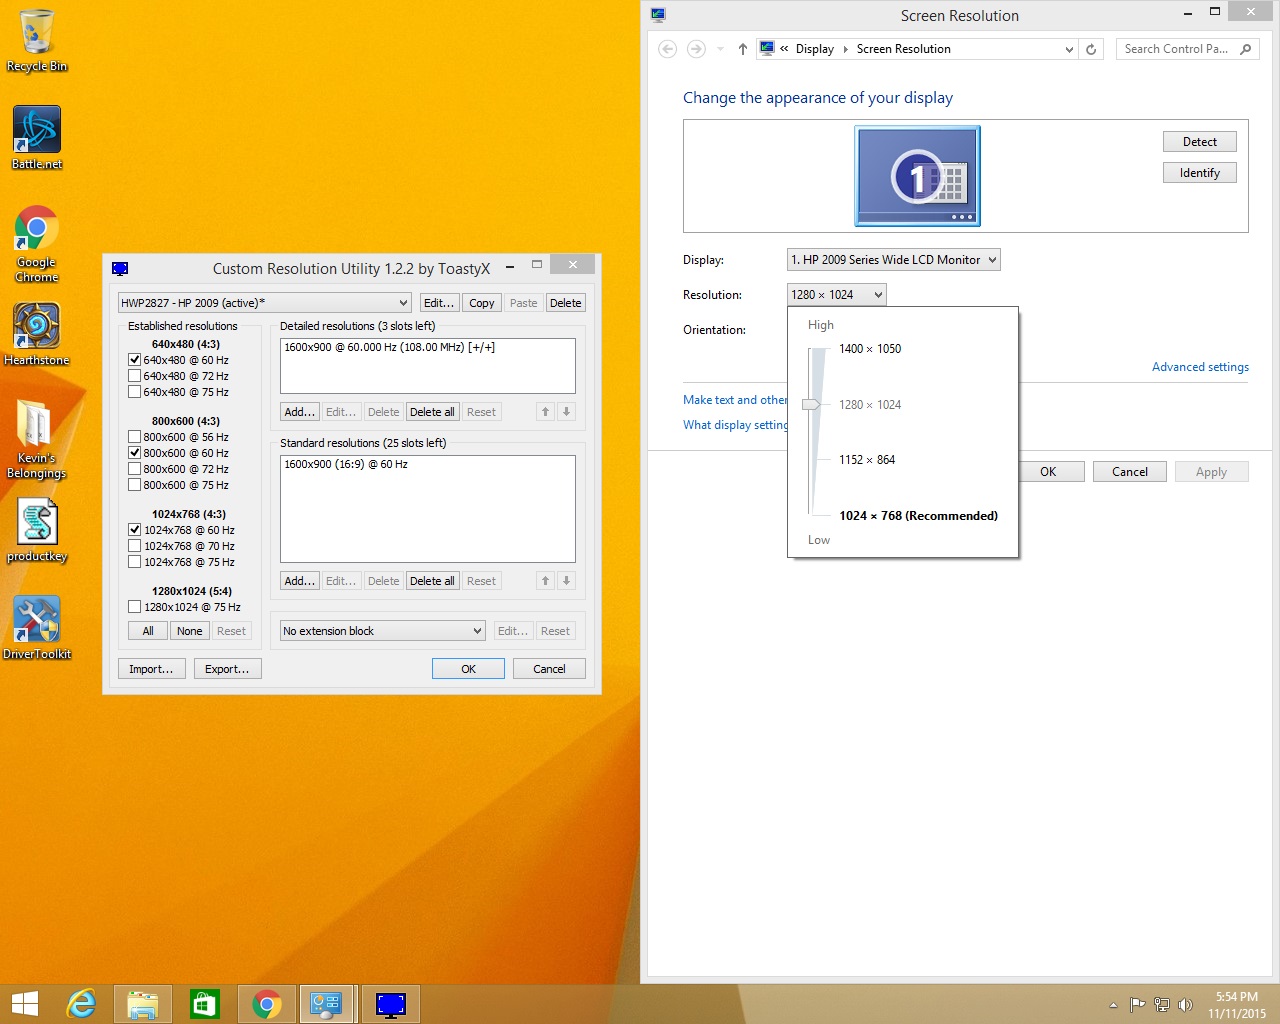The image size is (1280, 1024).
Task: Open Hearthstone desktop icon
Action: 37,328
